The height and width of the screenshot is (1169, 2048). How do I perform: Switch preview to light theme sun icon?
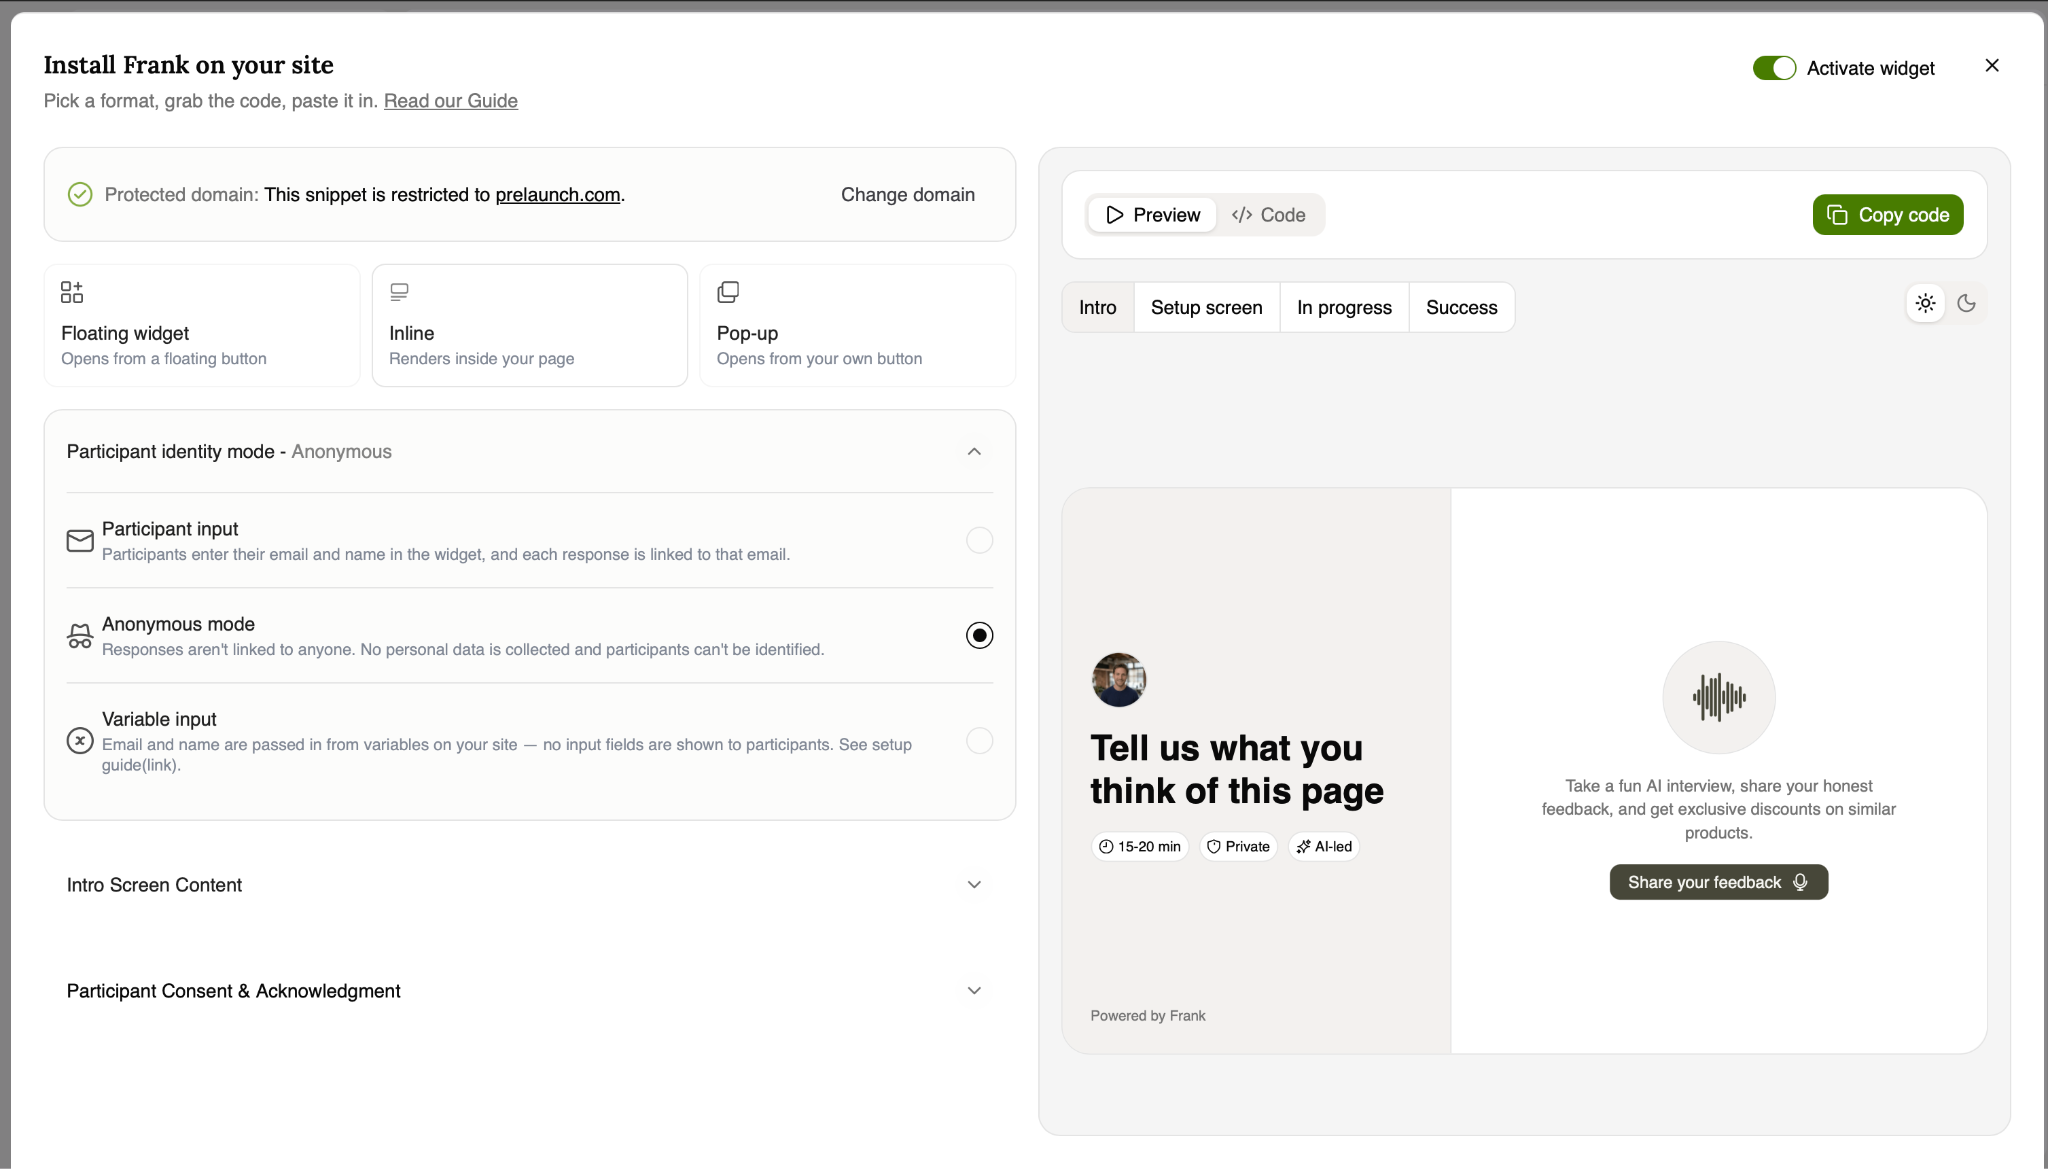(1925, 303)
